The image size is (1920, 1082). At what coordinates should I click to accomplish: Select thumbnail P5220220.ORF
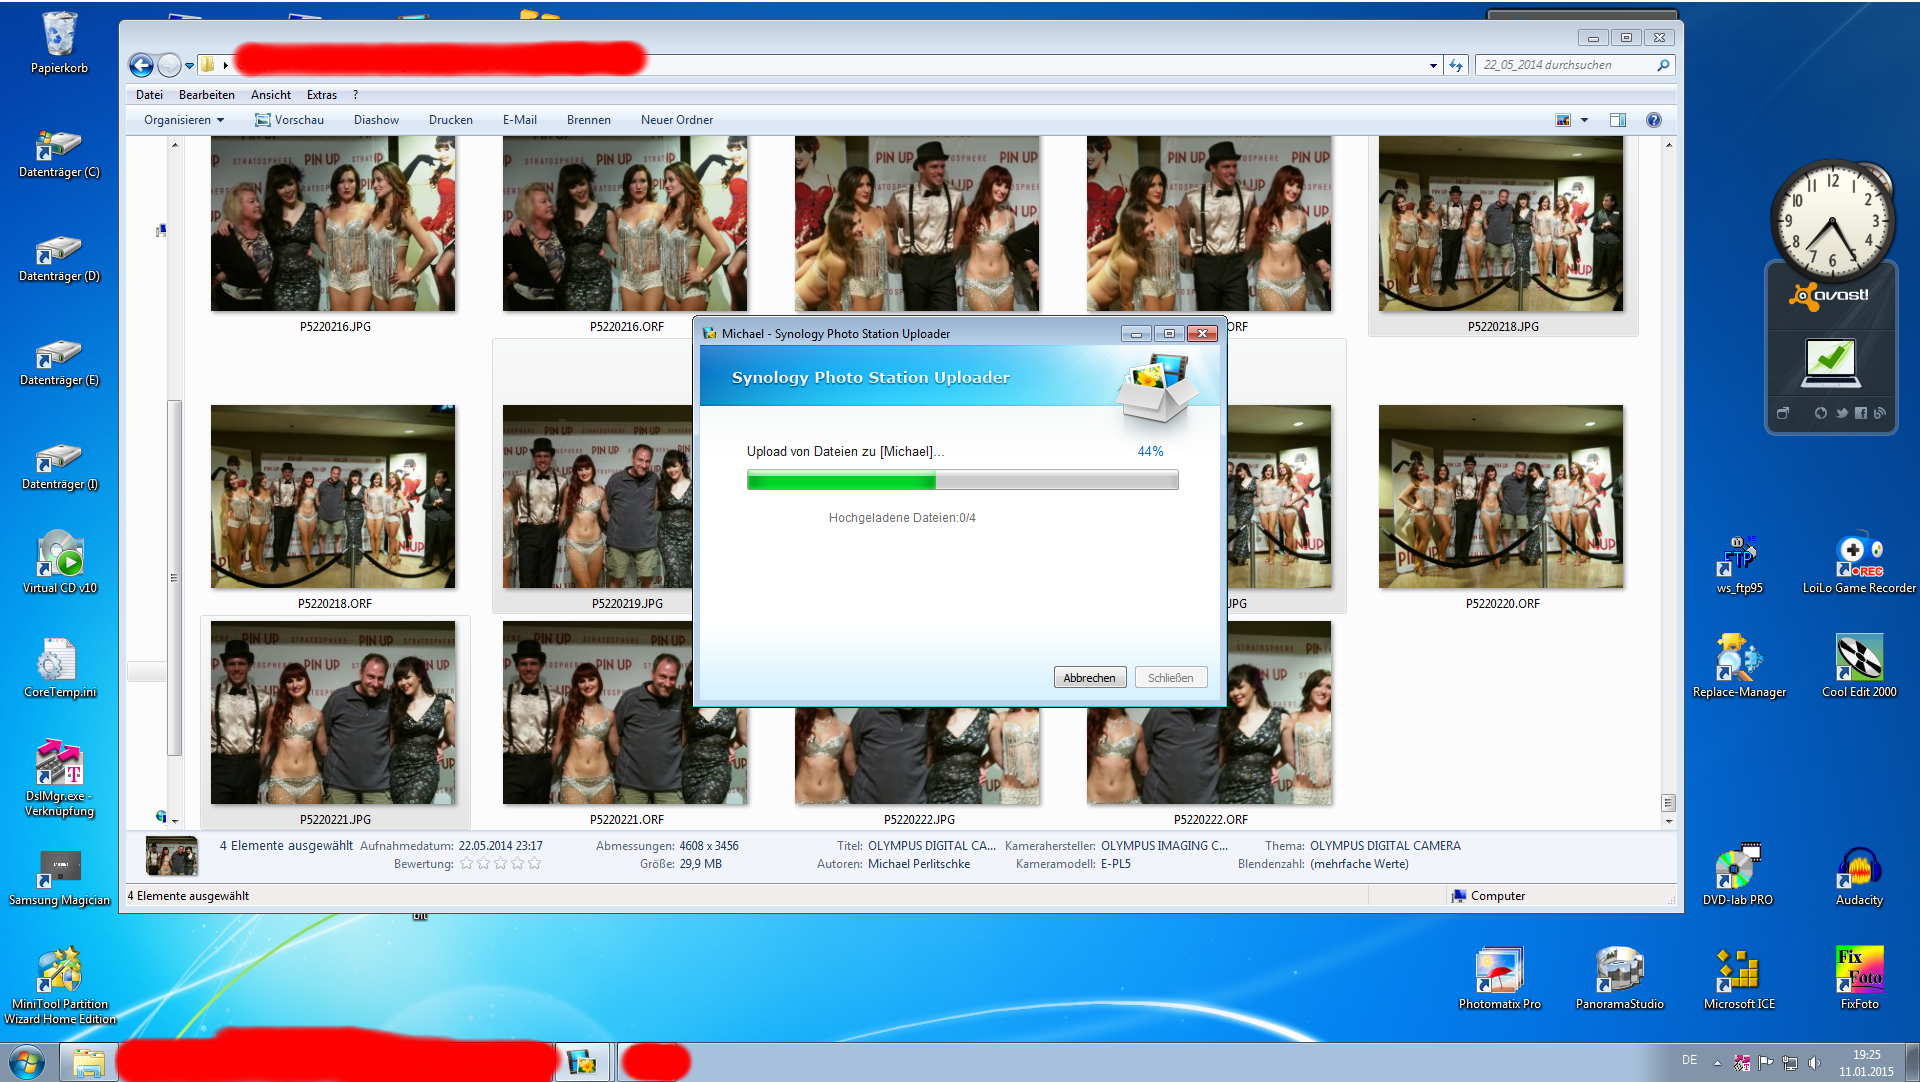[x=1500, y=498]
